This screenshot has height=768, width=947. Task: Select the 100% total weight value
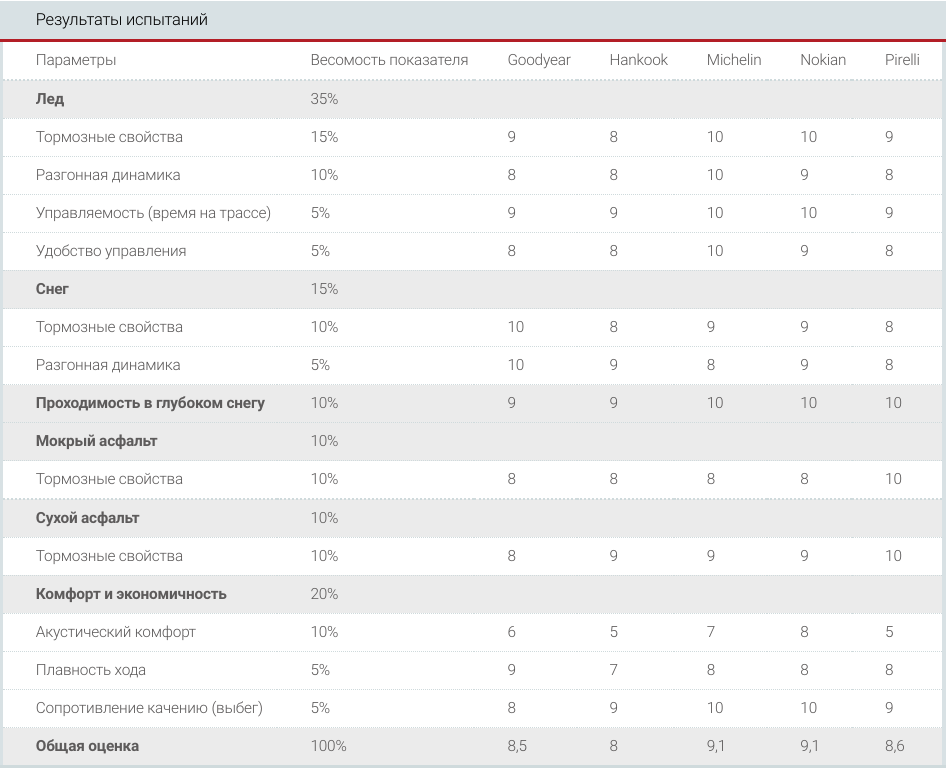[x=328, y=746]
